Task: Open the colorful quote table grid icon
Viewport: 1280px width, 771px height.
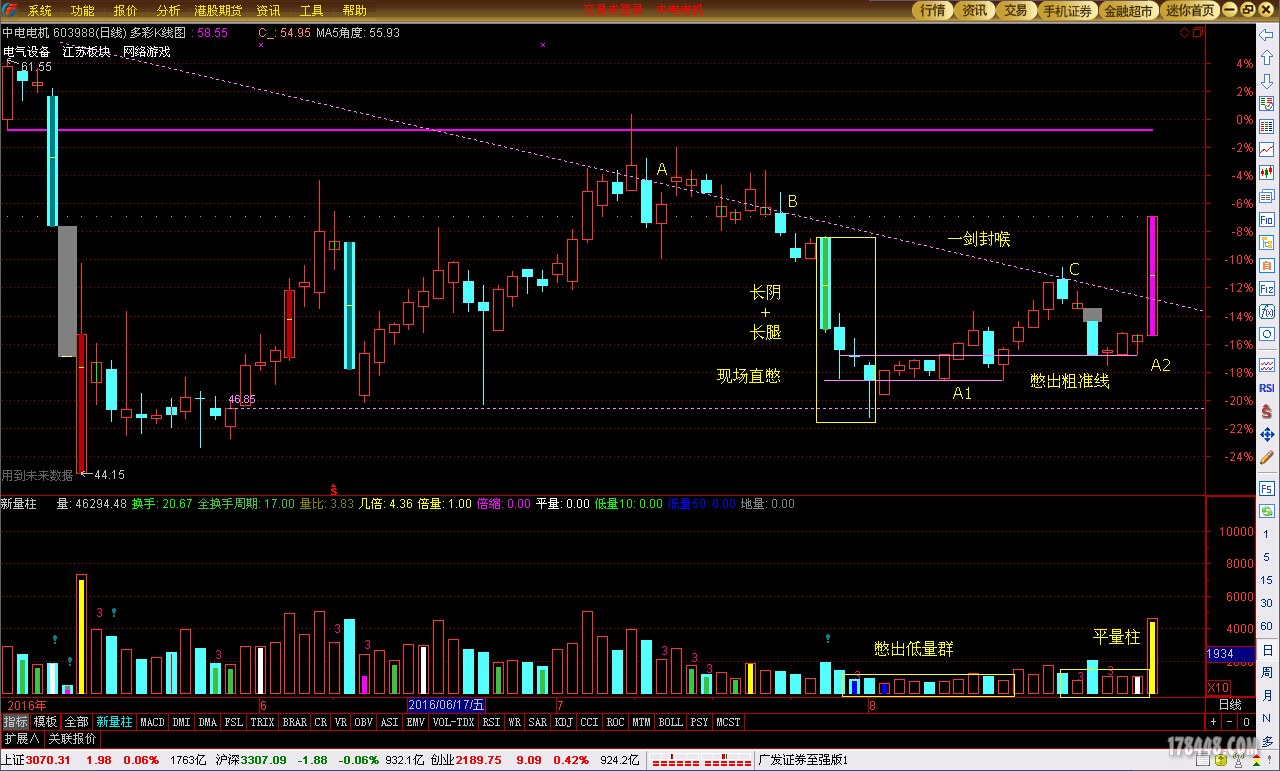Action: click(x=1267, y=126)
